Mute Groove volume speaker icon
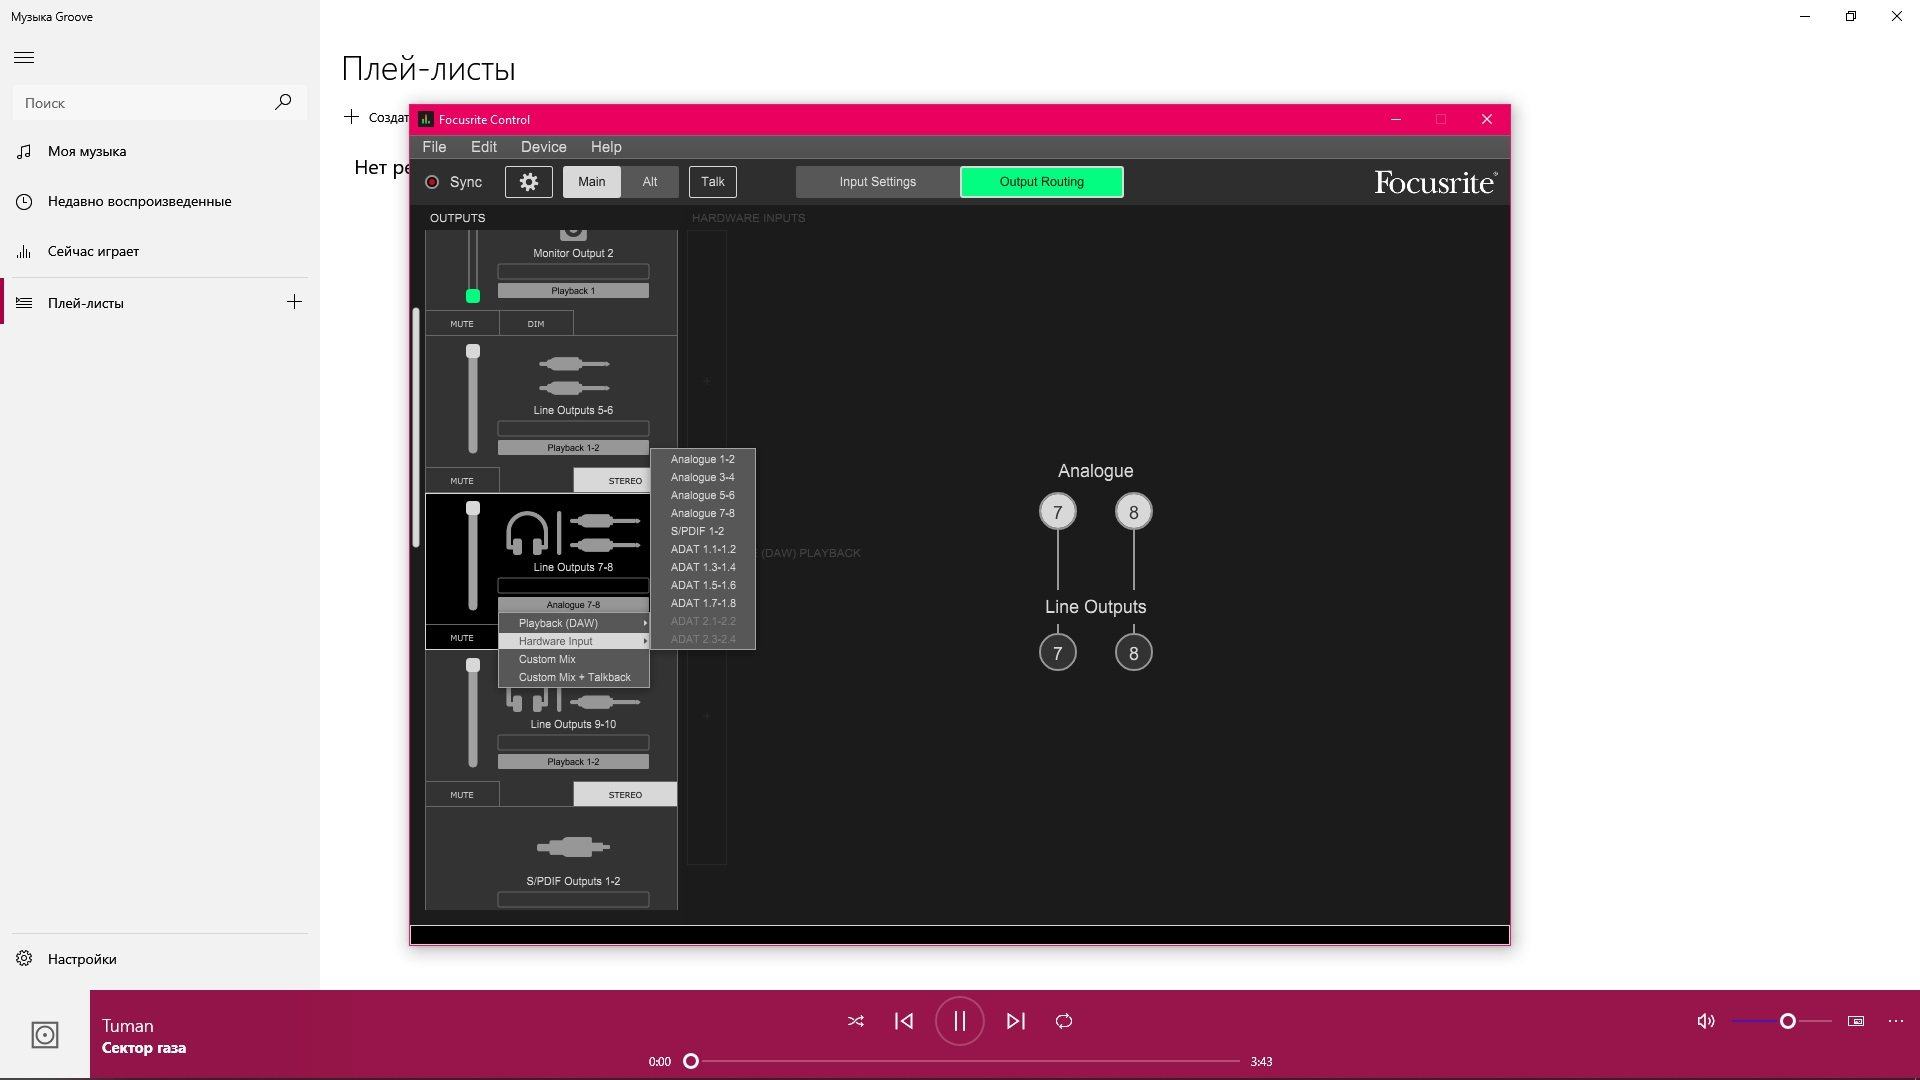 click(x=1706, y=1021)
